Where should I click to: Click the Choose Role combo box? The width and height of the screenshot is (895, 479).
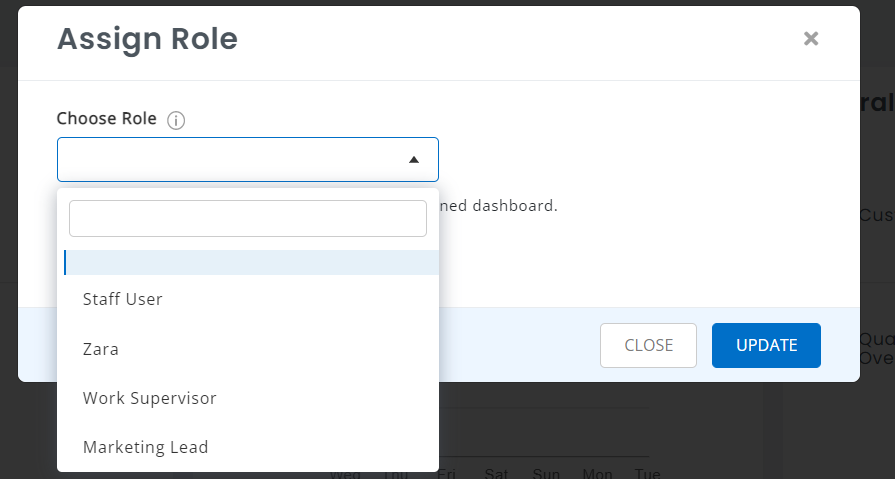tap(248, 159)
